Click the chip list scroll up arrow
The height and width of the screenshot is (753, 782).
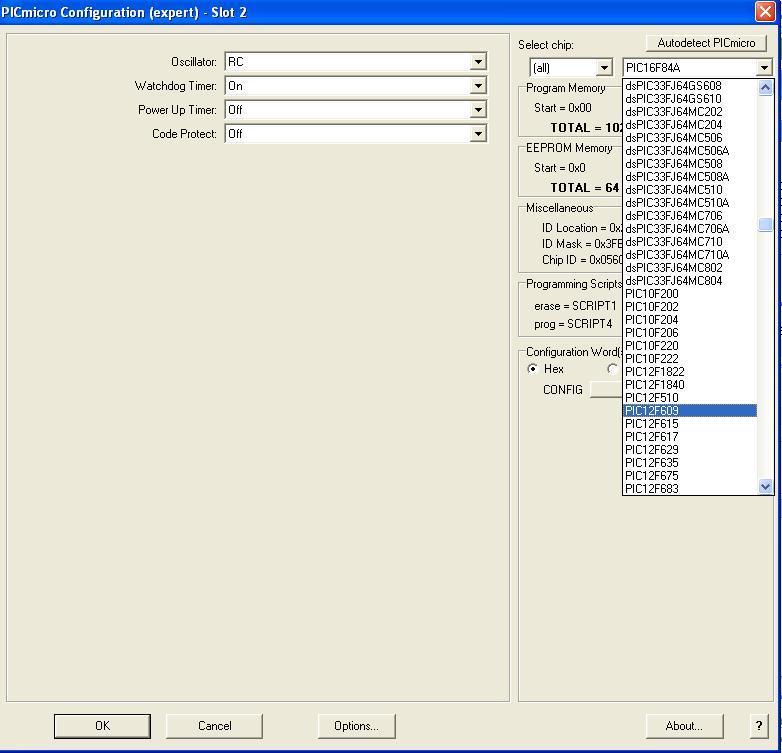point(766,88)
